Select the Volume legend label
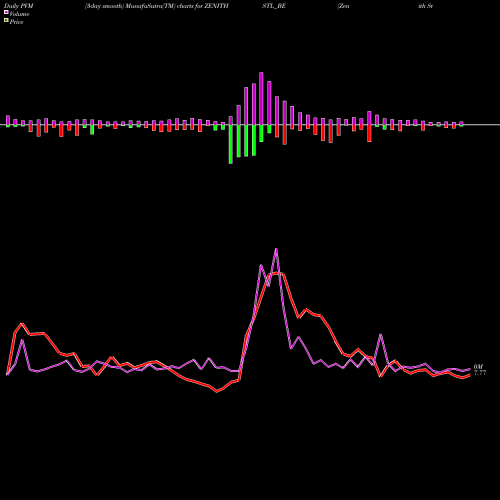The height and width of the screenshot is (500, 500). [x=19, y=14]
